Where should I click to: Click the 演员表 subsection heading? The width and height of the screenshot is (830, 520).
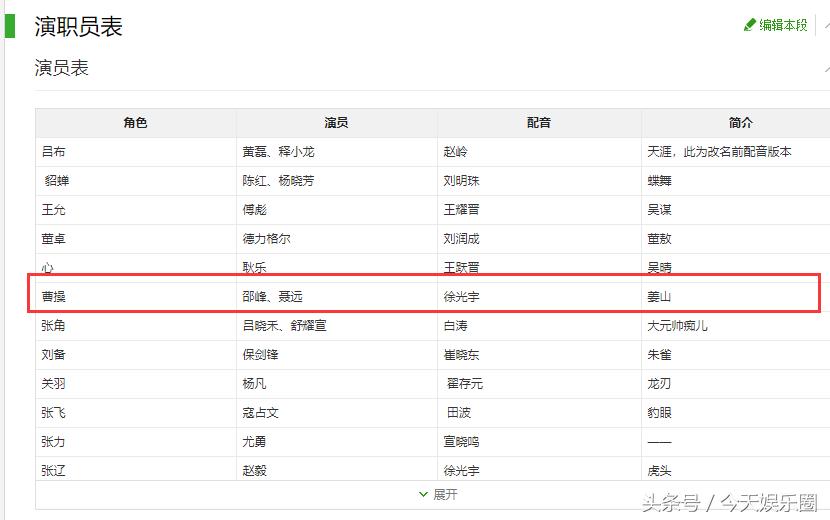[61, 68]
